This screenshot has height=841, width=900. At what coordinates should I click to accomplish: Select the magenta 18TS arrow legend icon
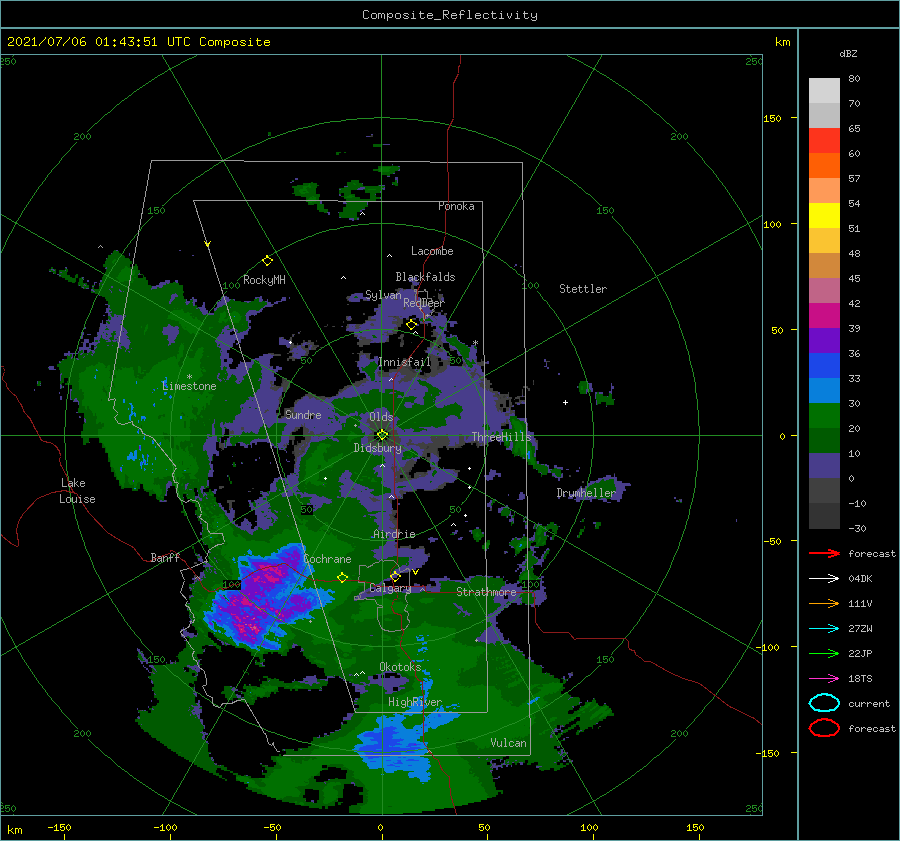(824, 679)
